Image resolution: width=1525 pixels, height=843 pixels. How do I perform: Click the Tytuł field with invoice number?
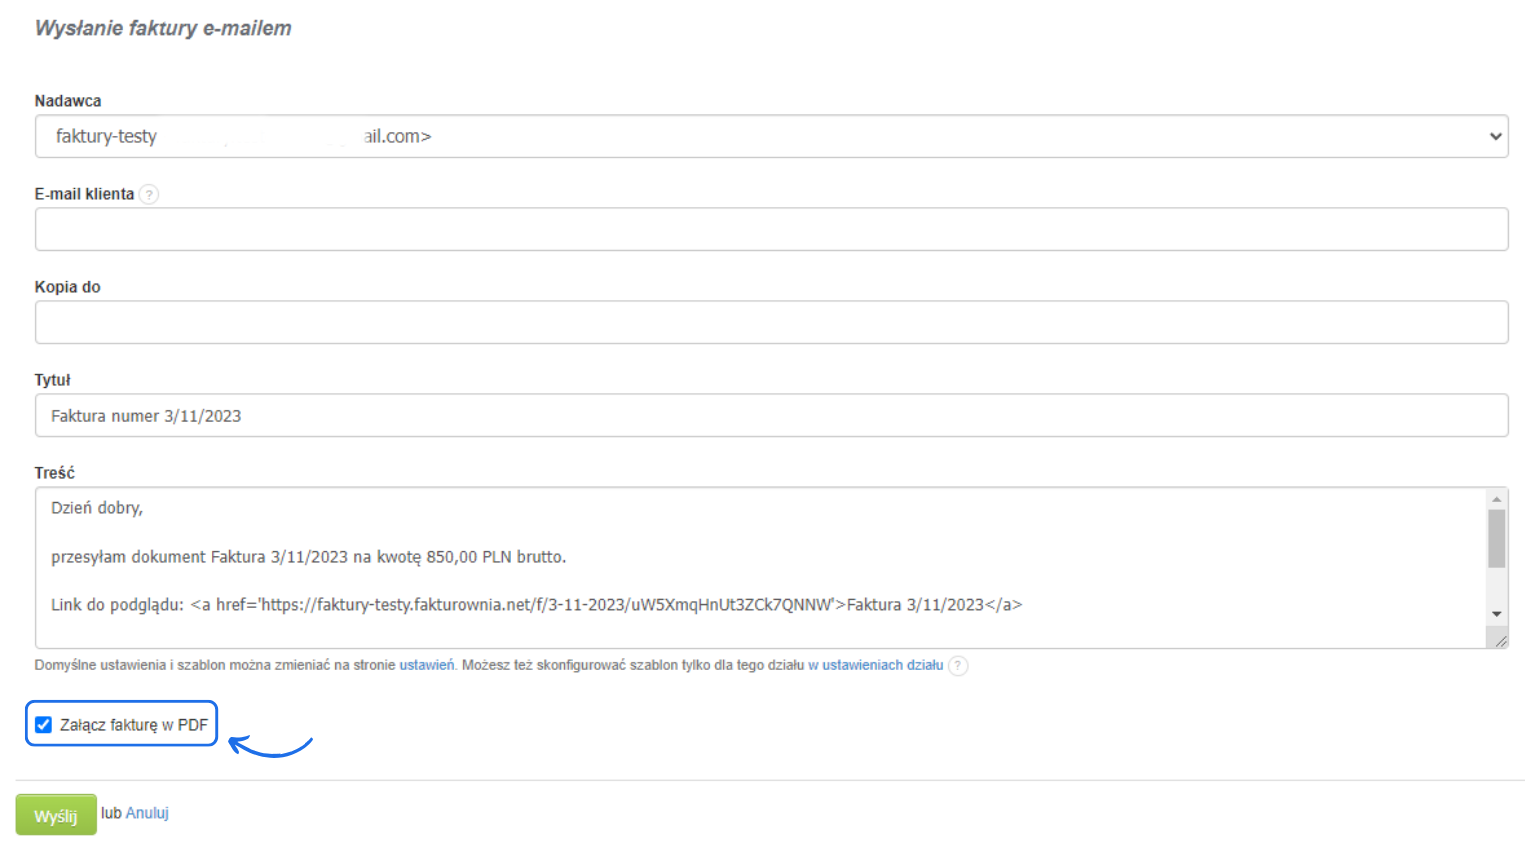click(771, 415)
